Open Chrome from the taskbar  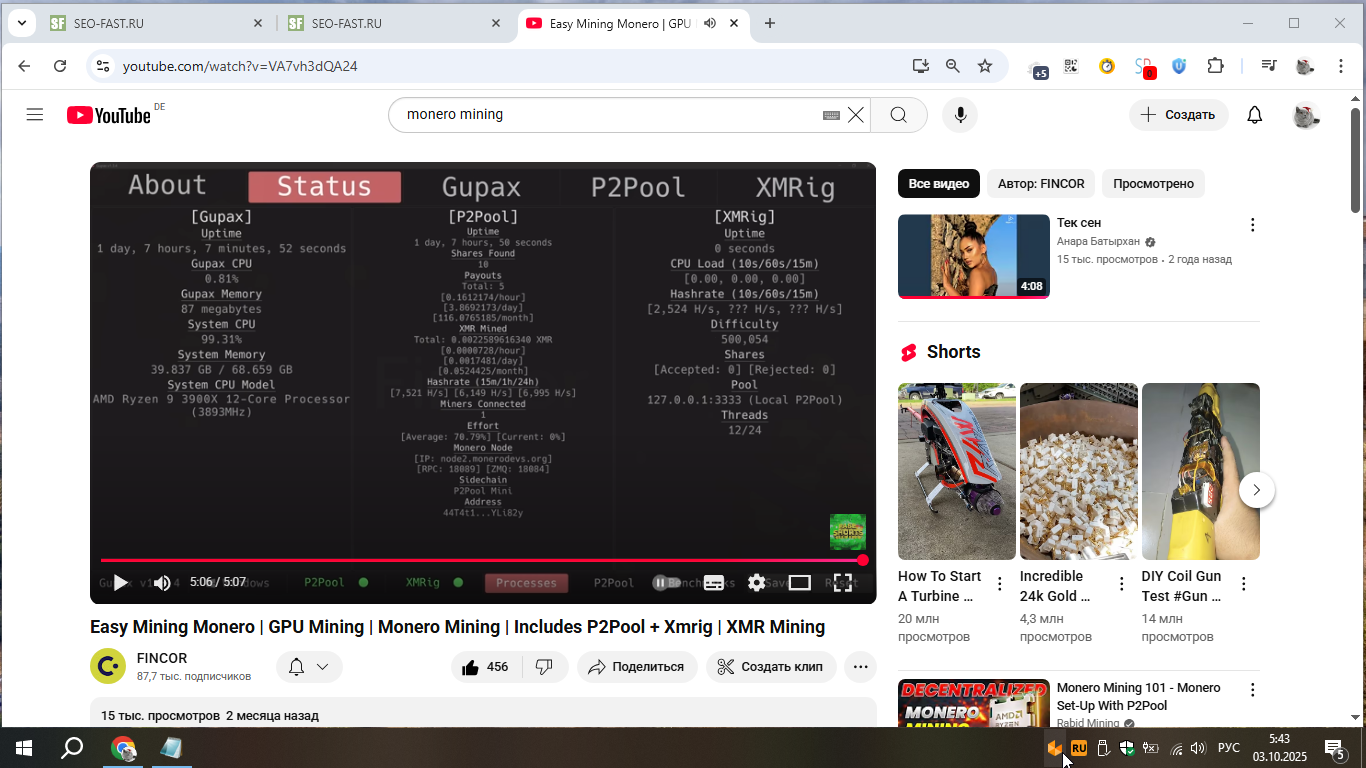click(x=123, y=748)
